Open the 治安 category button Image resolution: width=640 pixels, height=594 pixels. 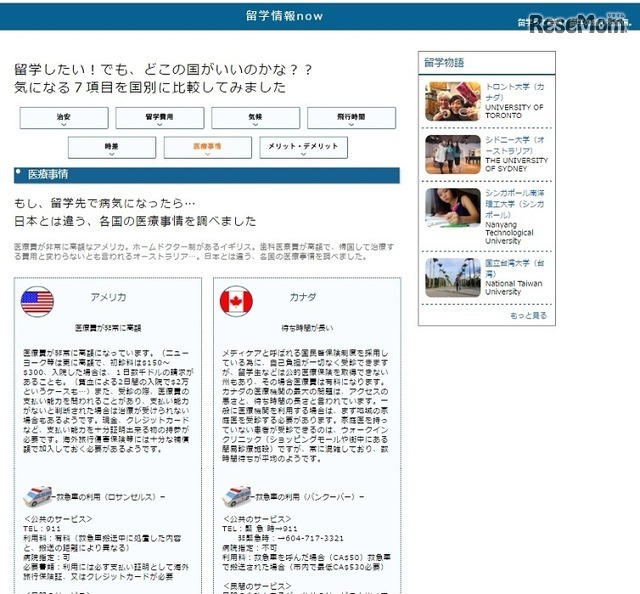tap(64, 118)
